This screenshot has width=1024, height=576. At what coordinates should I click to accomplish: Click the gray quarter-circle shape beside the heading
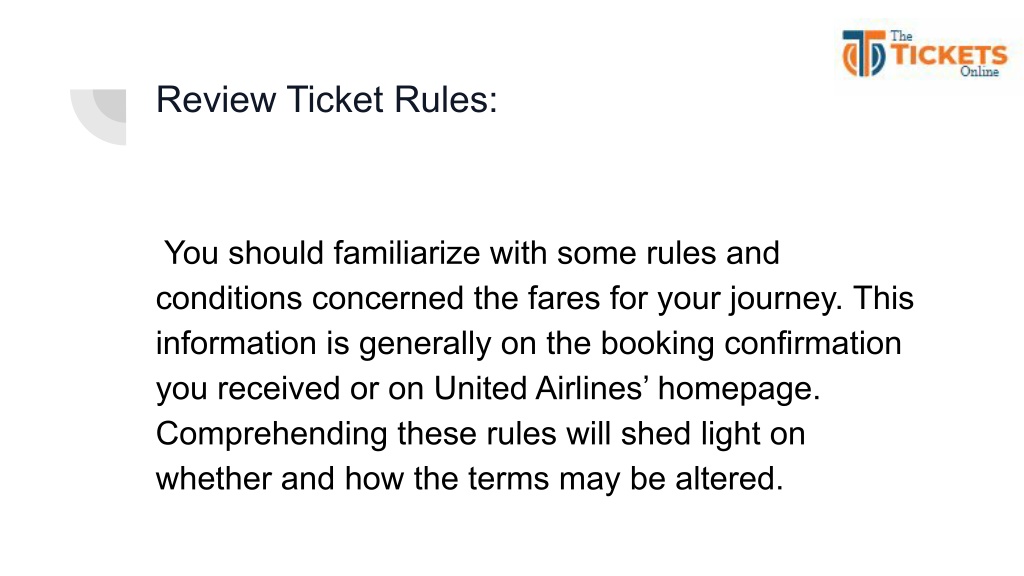[98, 117]
